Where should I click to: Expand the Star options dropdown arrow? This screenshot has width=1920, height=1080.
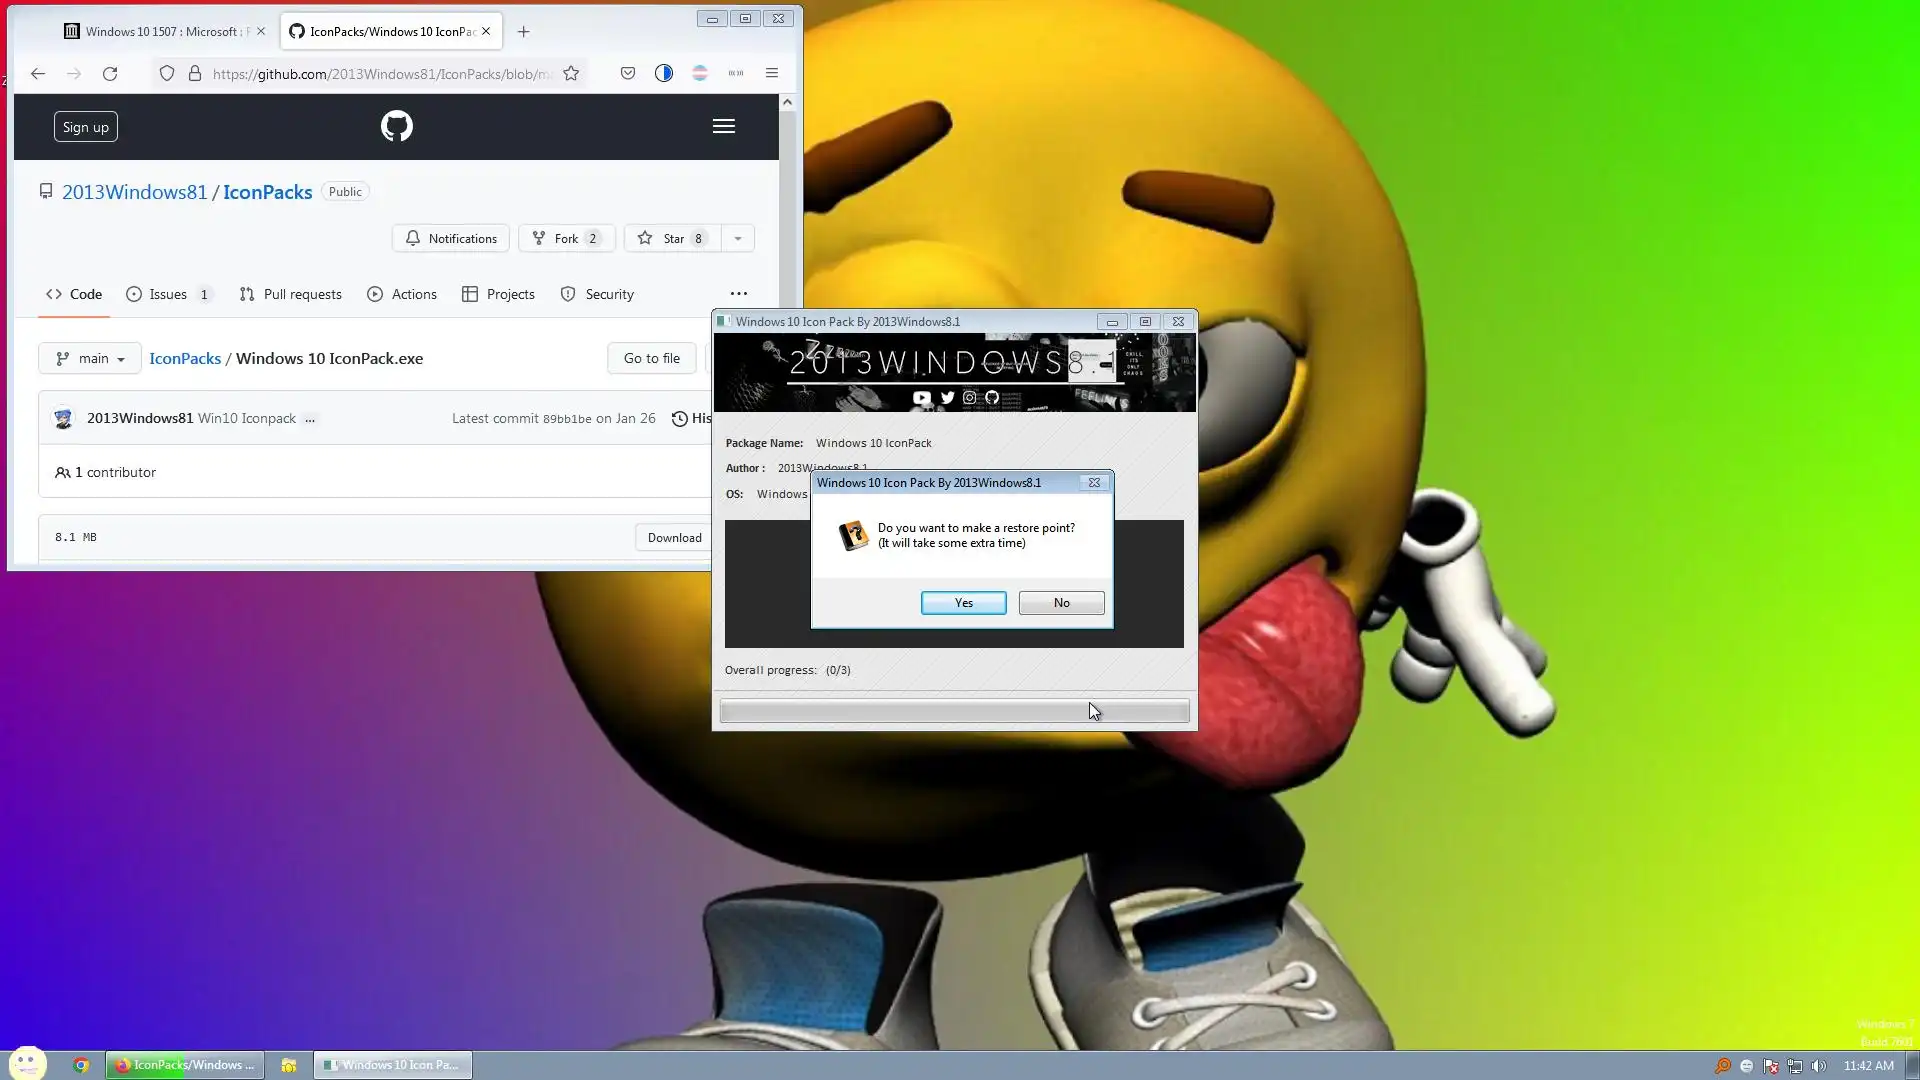point(738,238)
